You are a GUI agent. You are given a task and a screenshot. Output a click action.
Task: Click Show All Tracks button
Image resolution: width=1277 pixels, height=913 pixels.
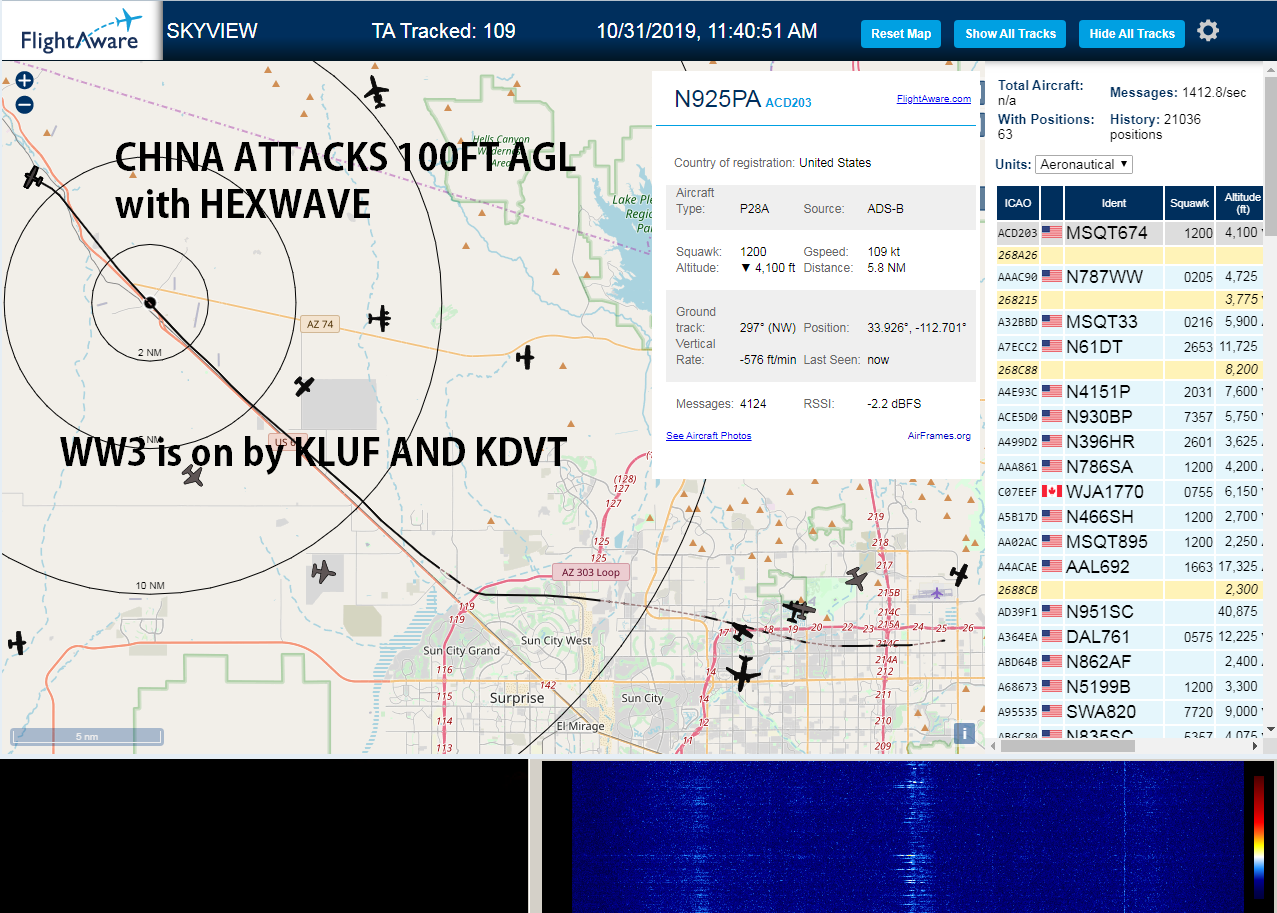click(1010, 33)
